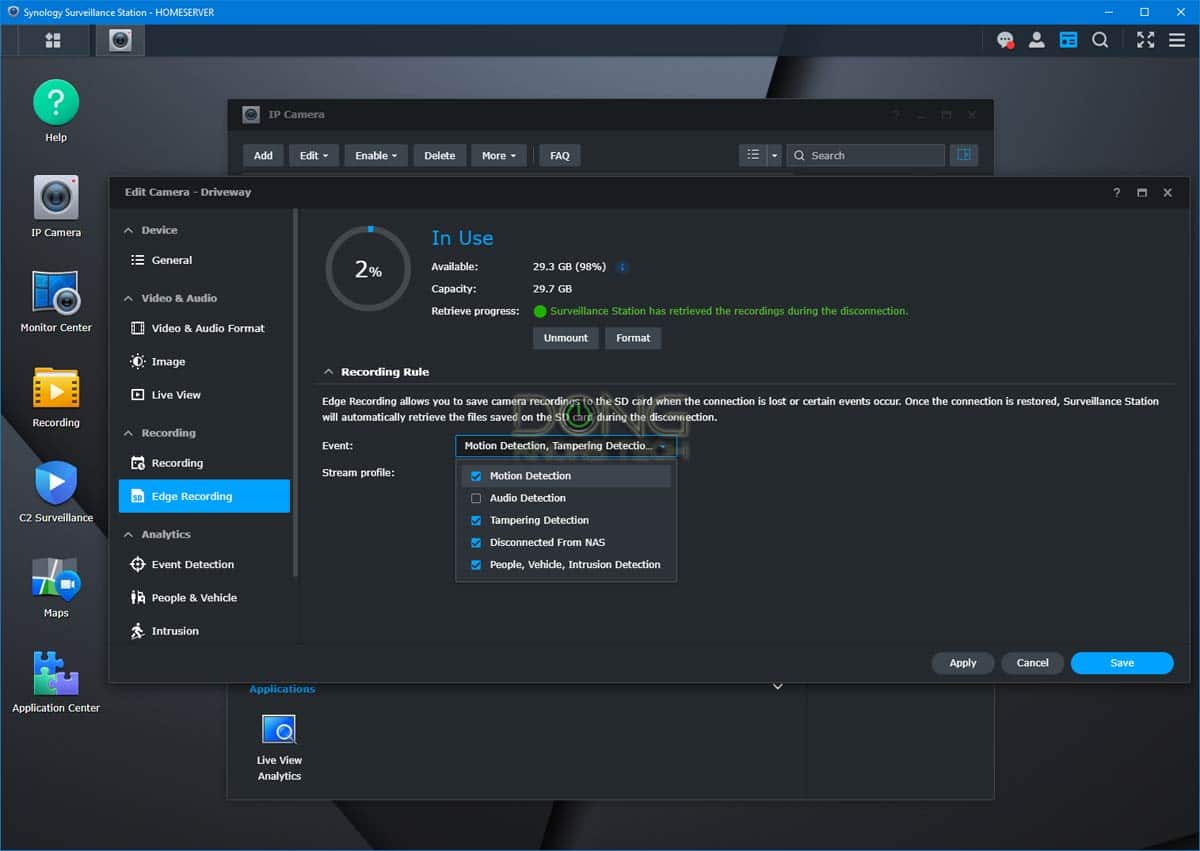Select Edge Recording in sidebar
The image size is (1200, 851).
[x=204, y=496]
